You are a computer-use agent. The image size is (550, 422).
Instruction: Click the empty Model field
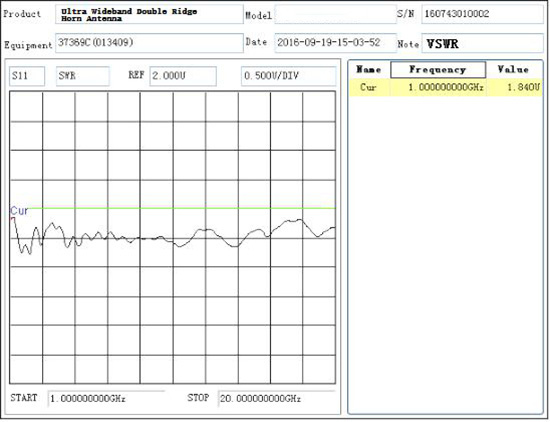(x=335, y=14)
